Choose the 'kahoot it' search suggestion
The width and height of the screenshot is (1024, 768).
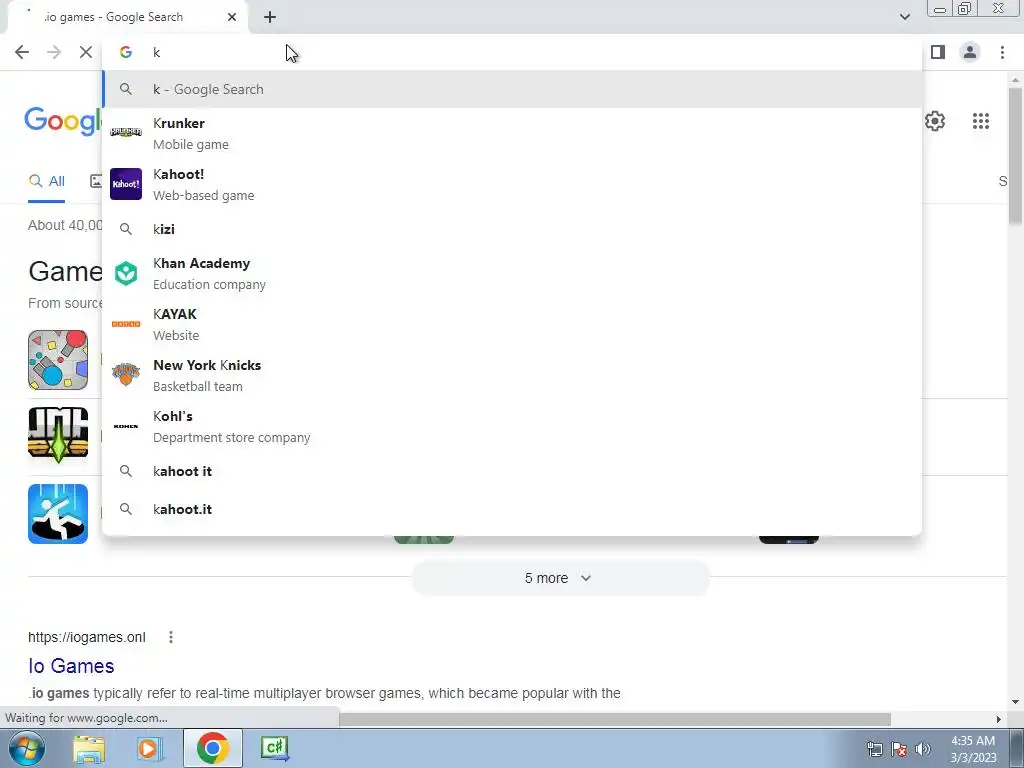point(512,472)
